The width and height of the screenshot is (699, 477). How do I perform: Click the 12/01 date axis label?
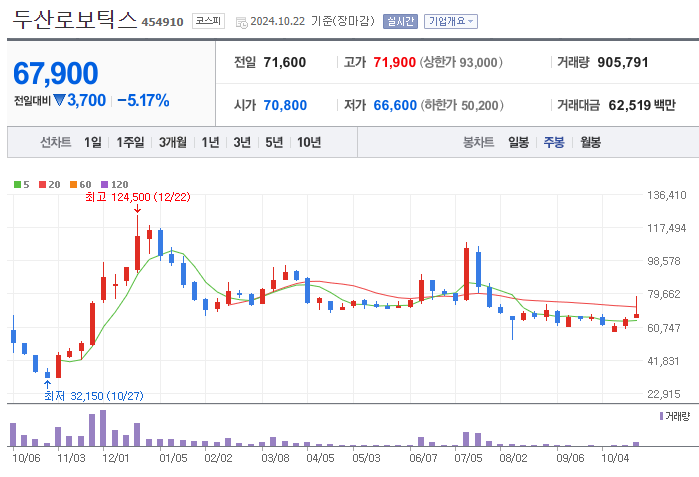pyautogui.click(x=115, y=458)
